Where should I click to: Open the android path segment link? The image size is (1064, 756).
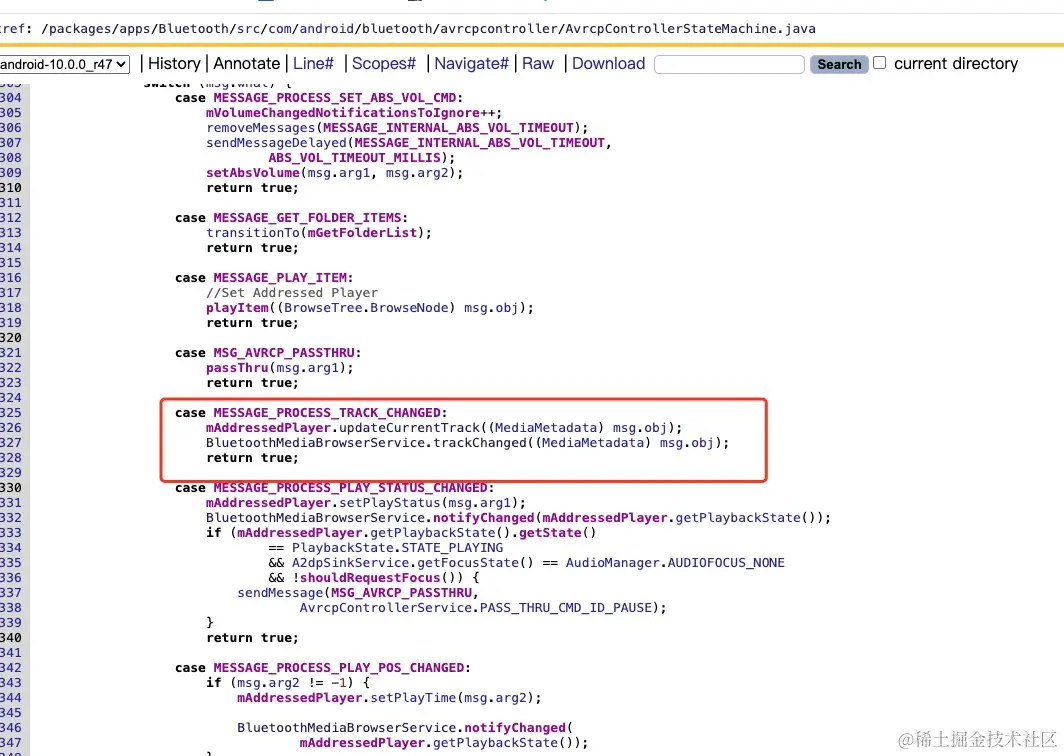point(326,29)
